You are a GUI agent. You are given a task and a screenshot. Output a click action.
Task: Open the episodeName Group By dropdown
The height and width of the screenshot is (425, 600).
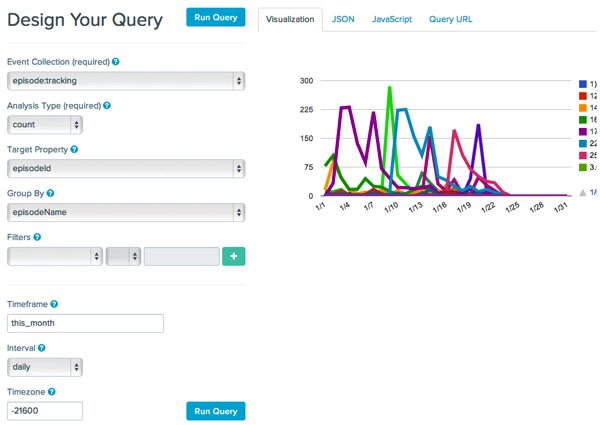pos(126,212)
